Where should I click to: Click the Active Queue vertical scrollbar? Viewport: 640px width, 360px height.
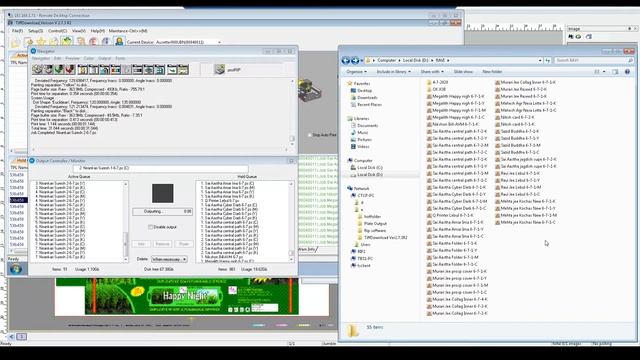point(125,221)
